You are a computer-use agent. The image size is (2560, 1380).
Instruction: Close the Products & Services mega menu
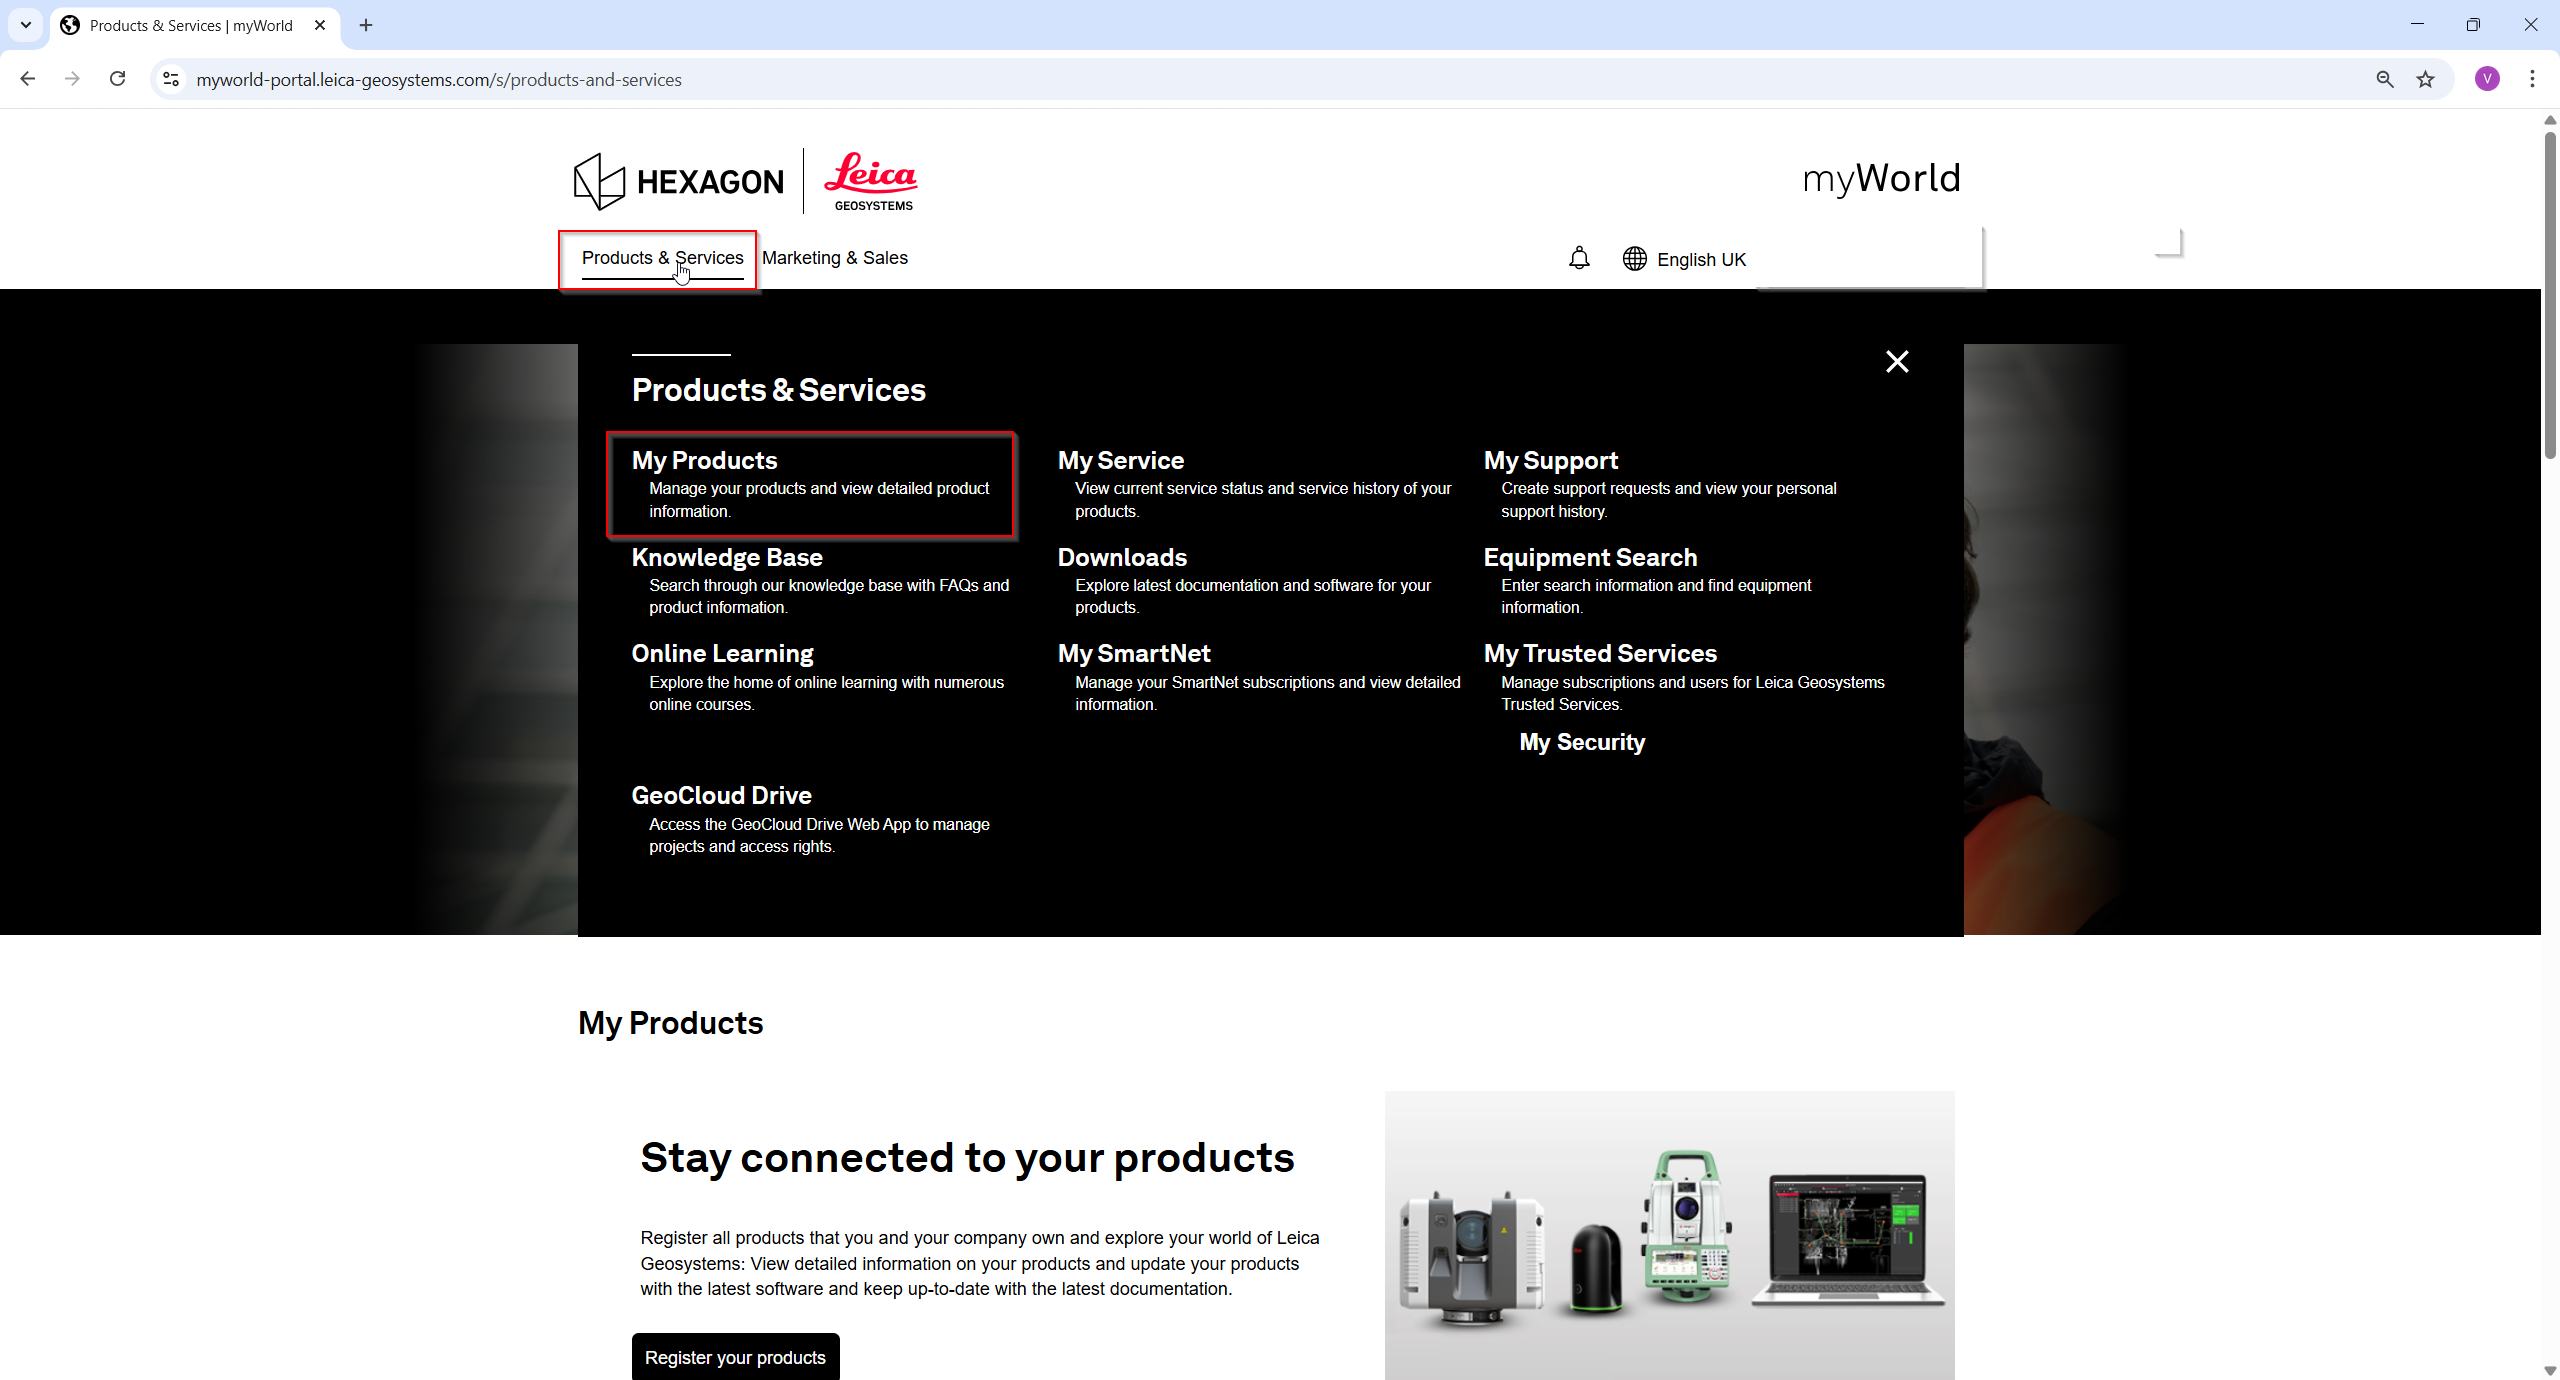point(1897,362)
